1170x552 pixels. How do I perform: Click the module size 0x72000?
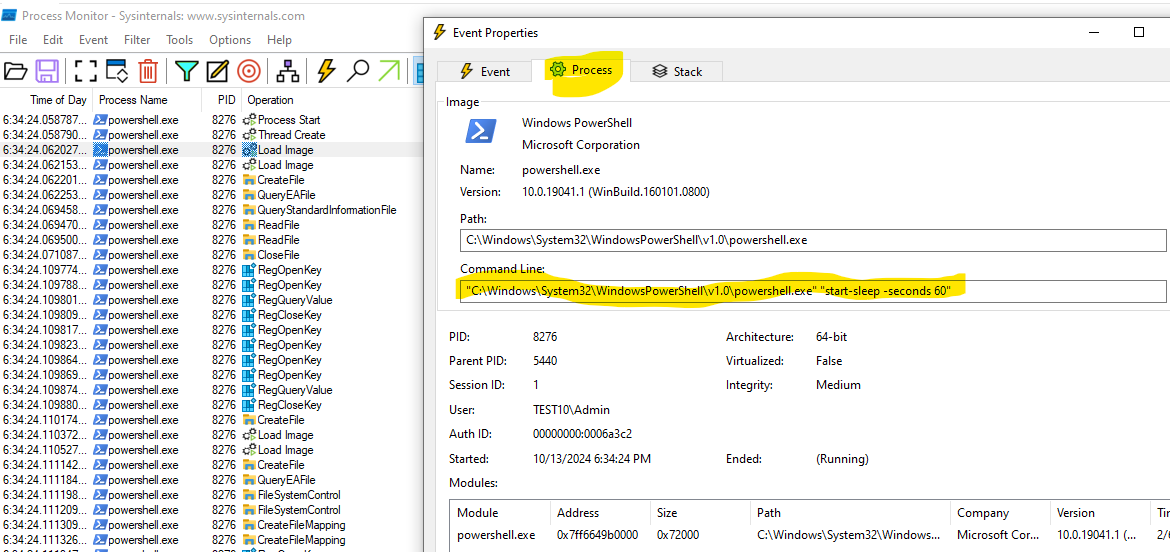pyautogui.click(x=678, y=535)
